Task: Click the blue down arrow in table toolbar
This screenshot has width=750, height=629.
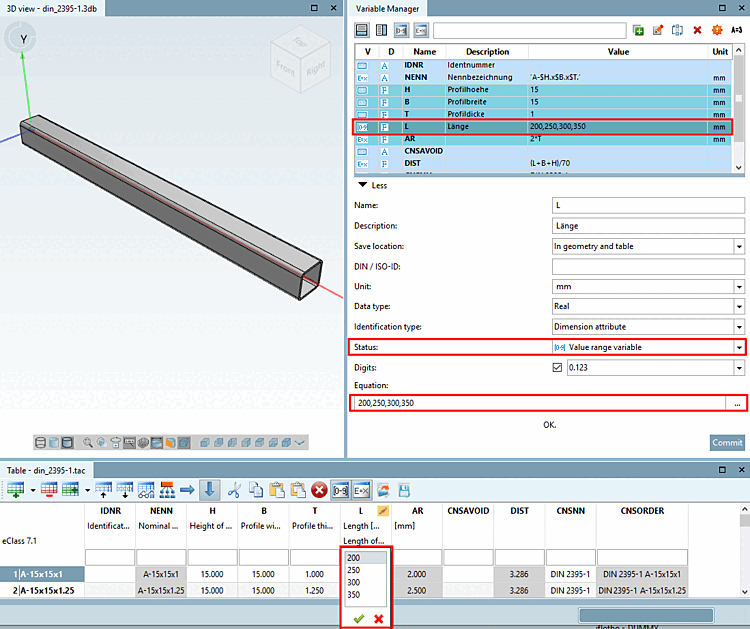Action: point(210,489)
